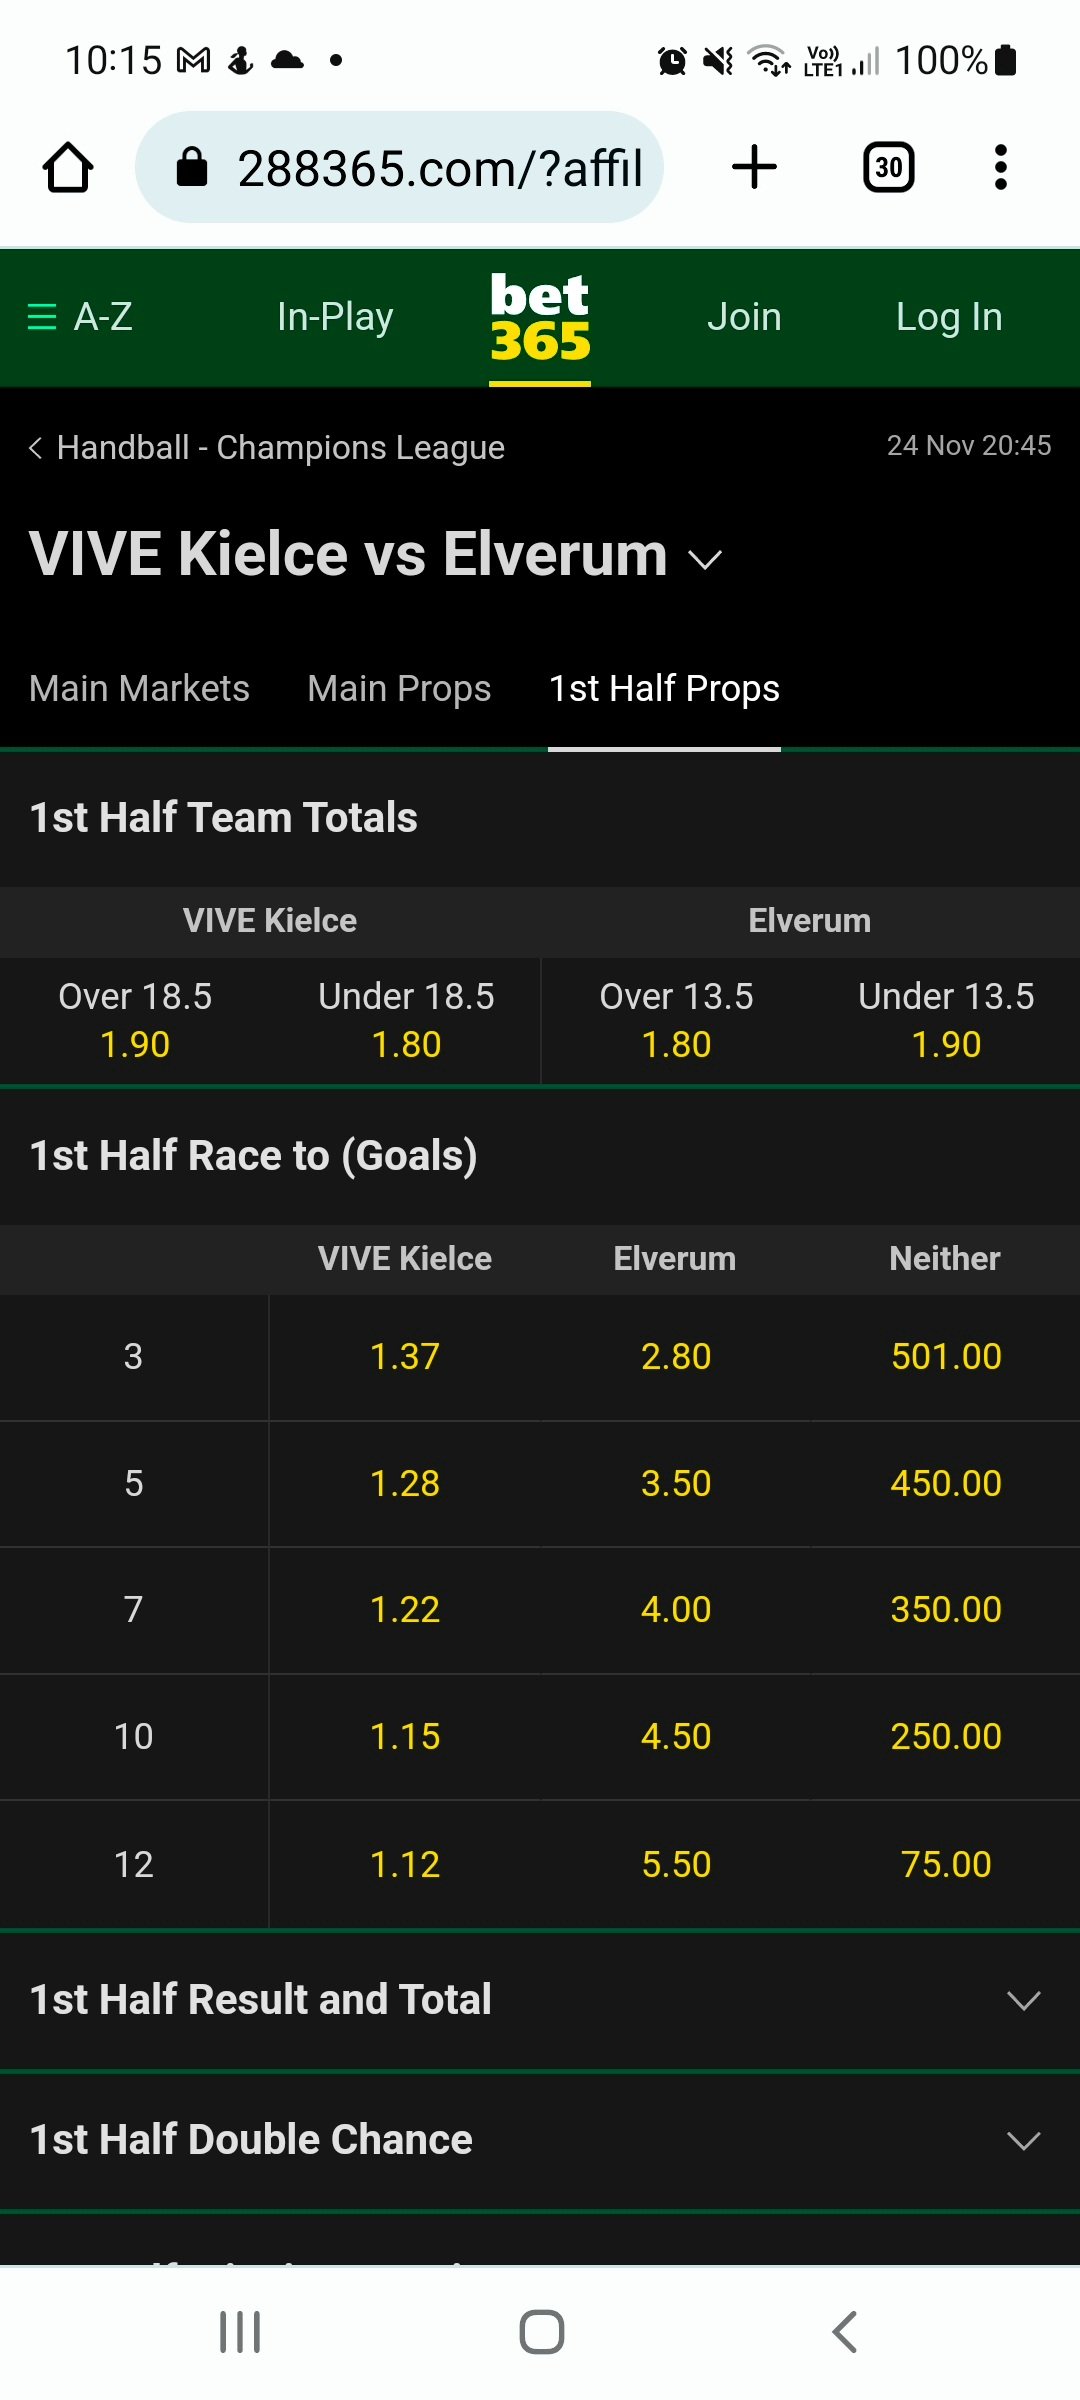Viewport: 1080px width, 2400px height.
Task: Expand 1st Half Double Chance section
Action: [x=540, y=2140]
